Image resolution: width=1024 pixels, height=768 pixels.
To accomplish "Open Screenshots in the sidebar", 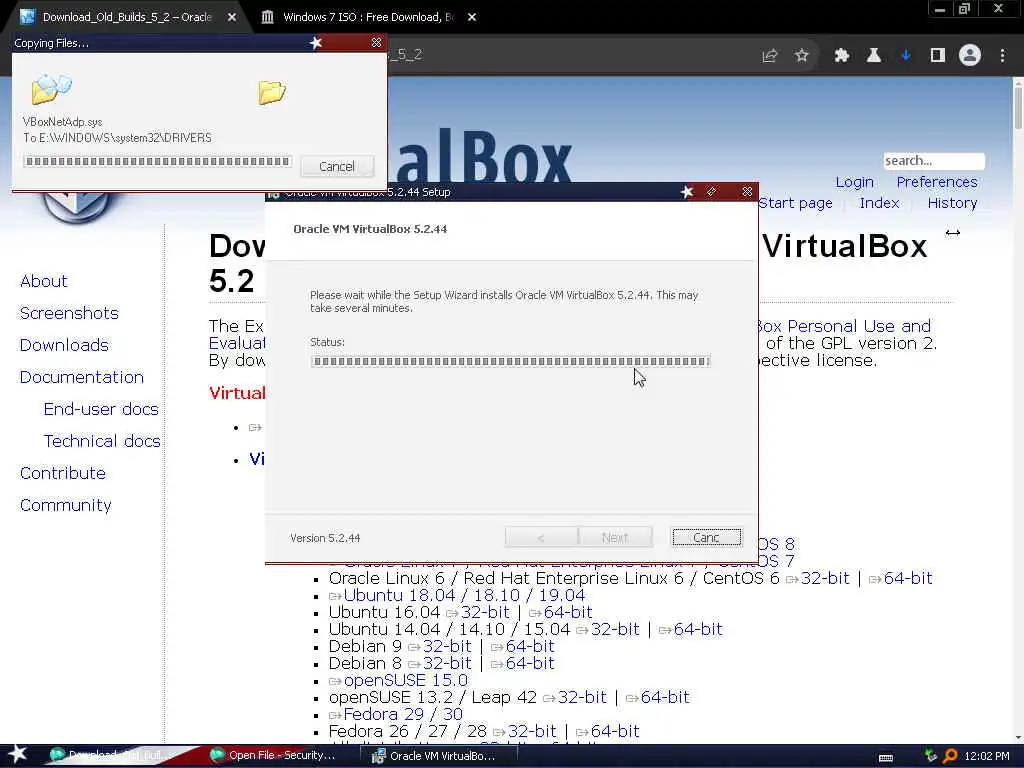I will coord(69,313).
